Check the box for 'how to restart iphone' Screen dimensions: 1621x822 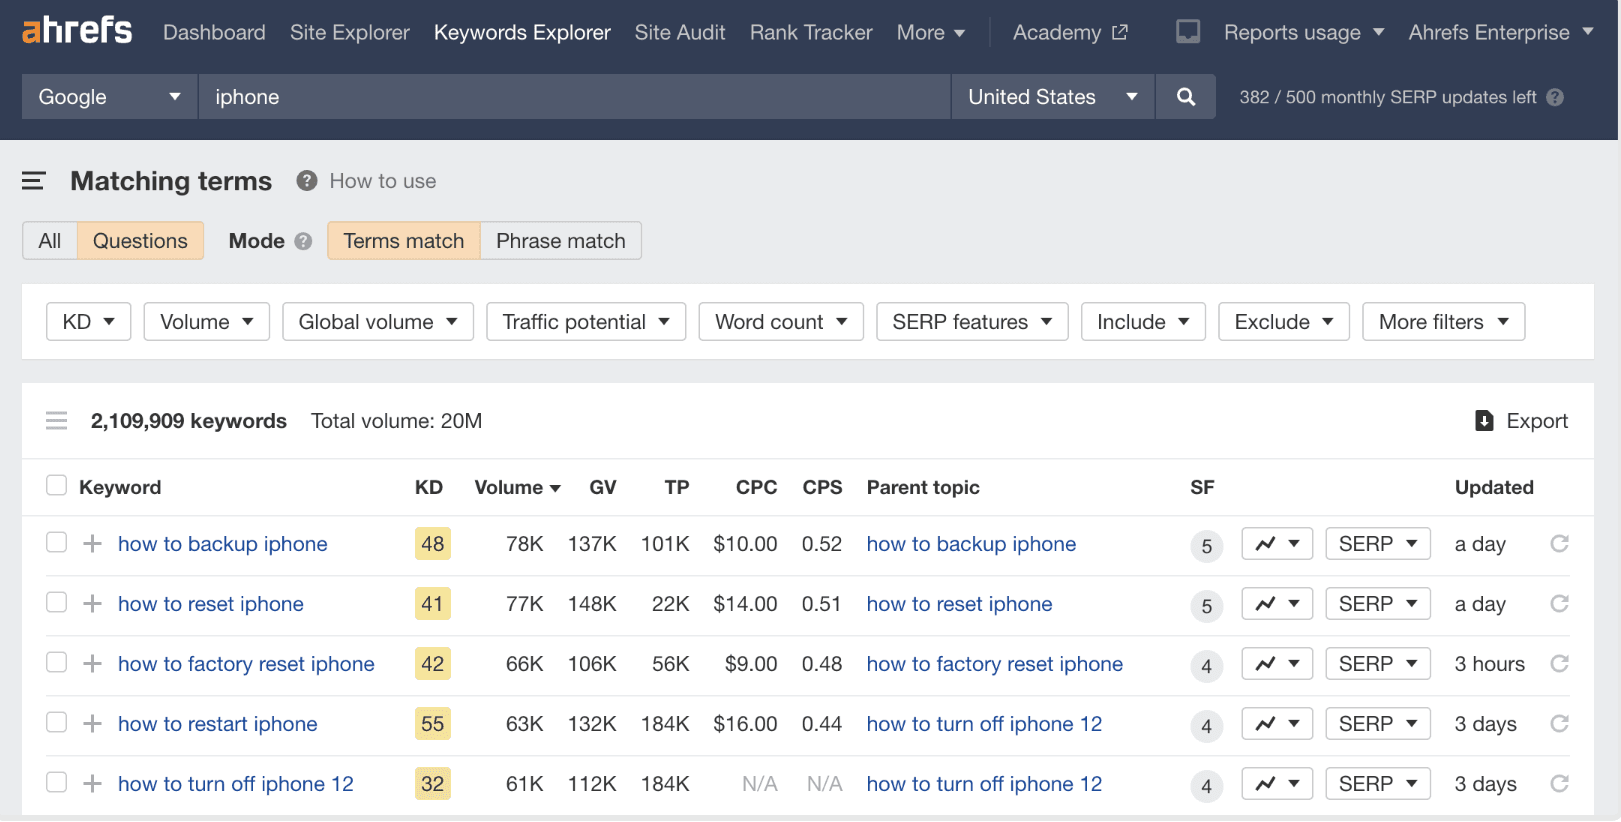tap(57, 722)
